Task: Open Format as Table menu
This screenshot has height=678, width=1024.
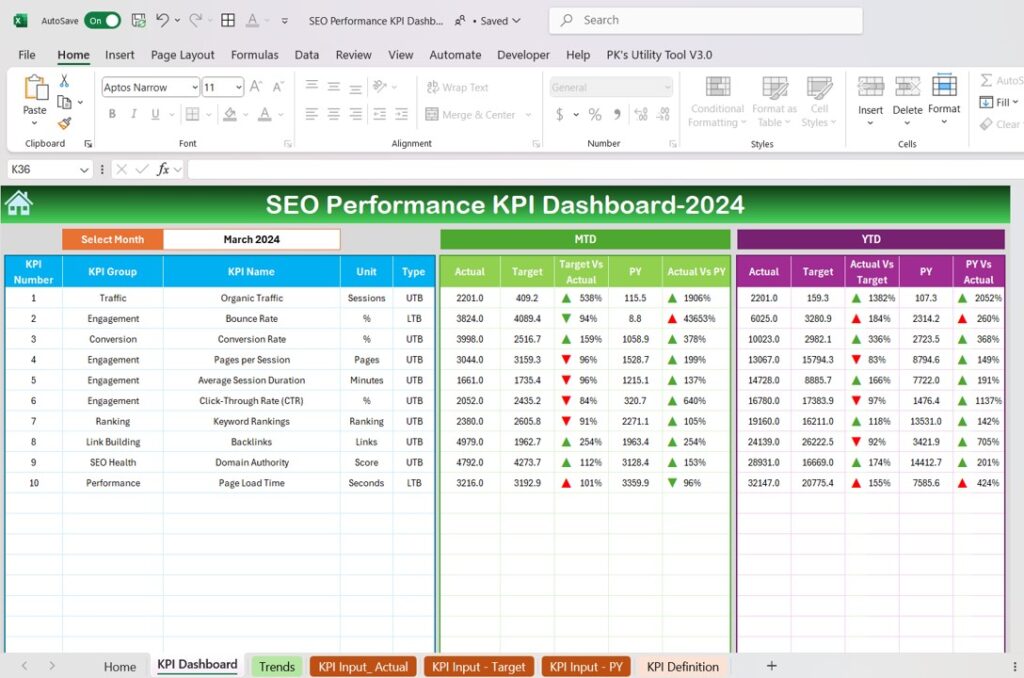Action: [x=775, y=102]
